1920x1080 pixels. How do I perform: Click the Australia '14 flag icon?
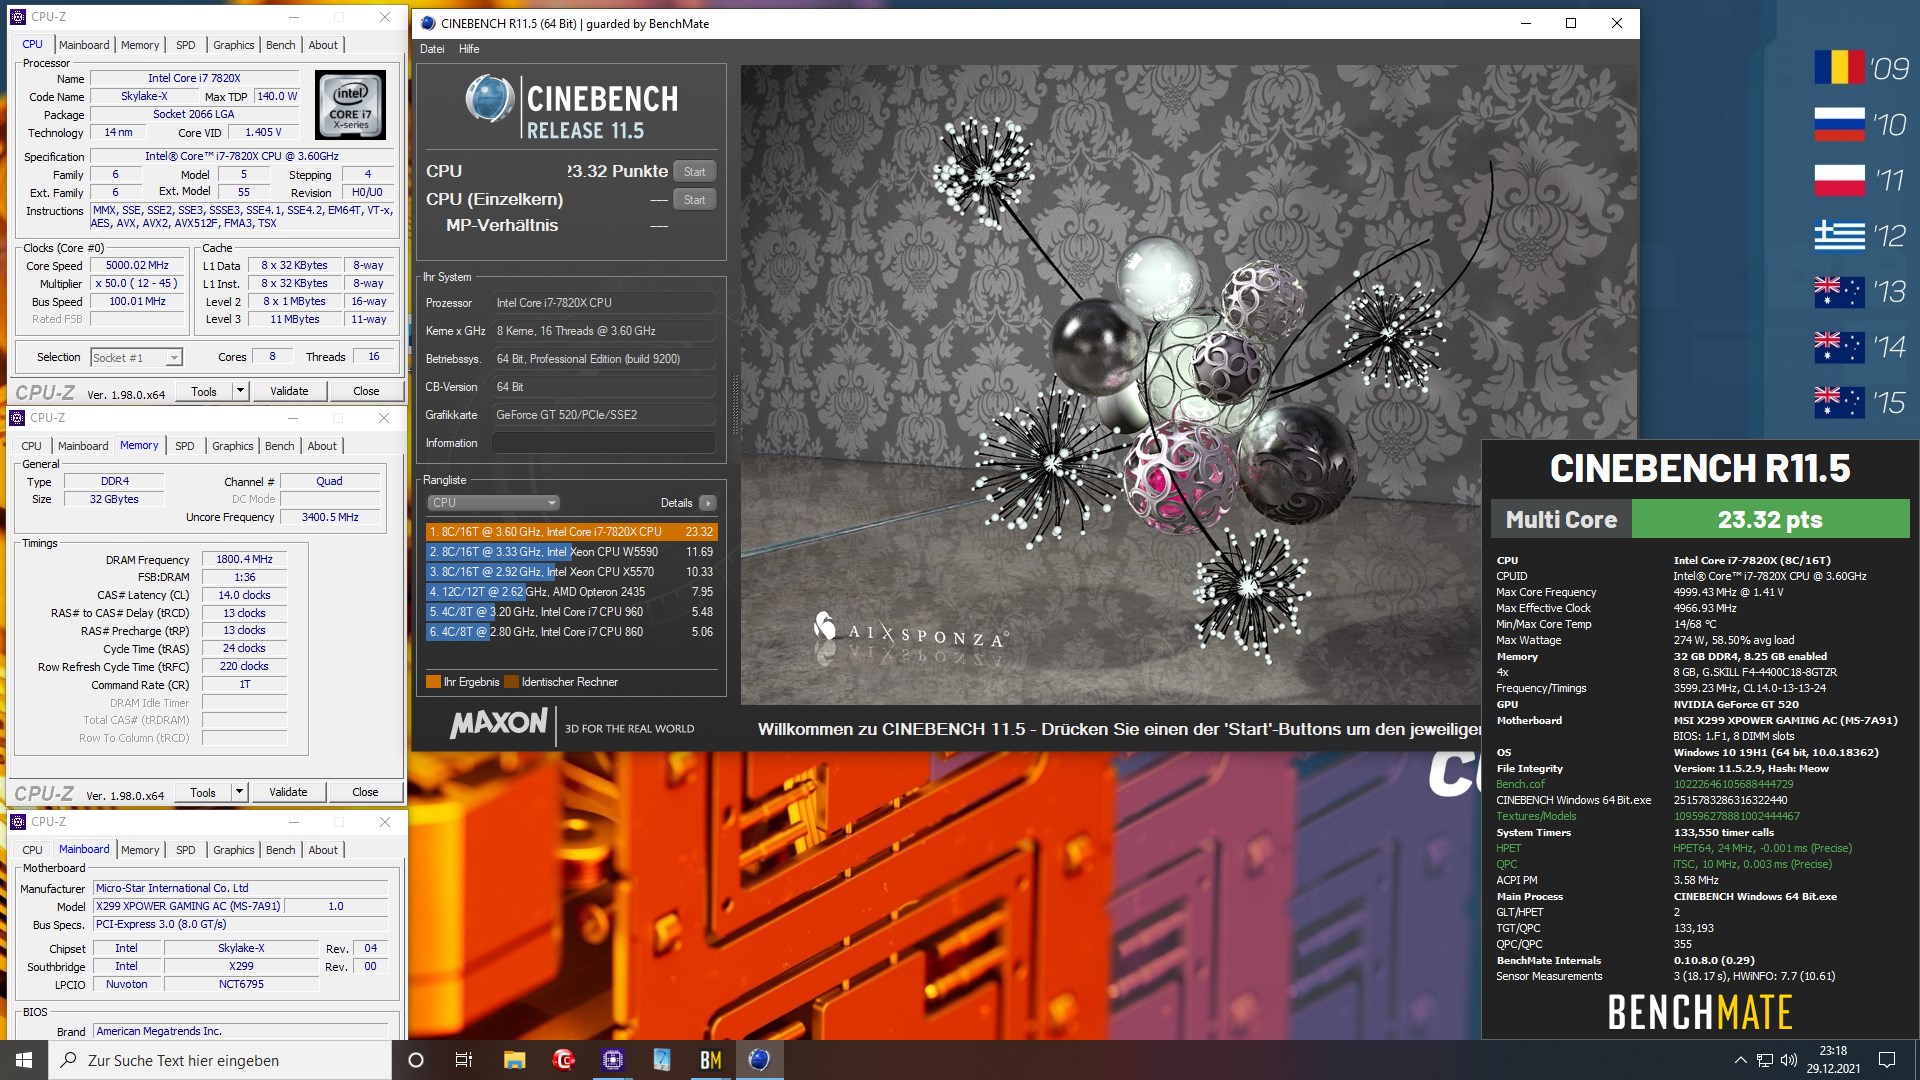coord(1840,347)
